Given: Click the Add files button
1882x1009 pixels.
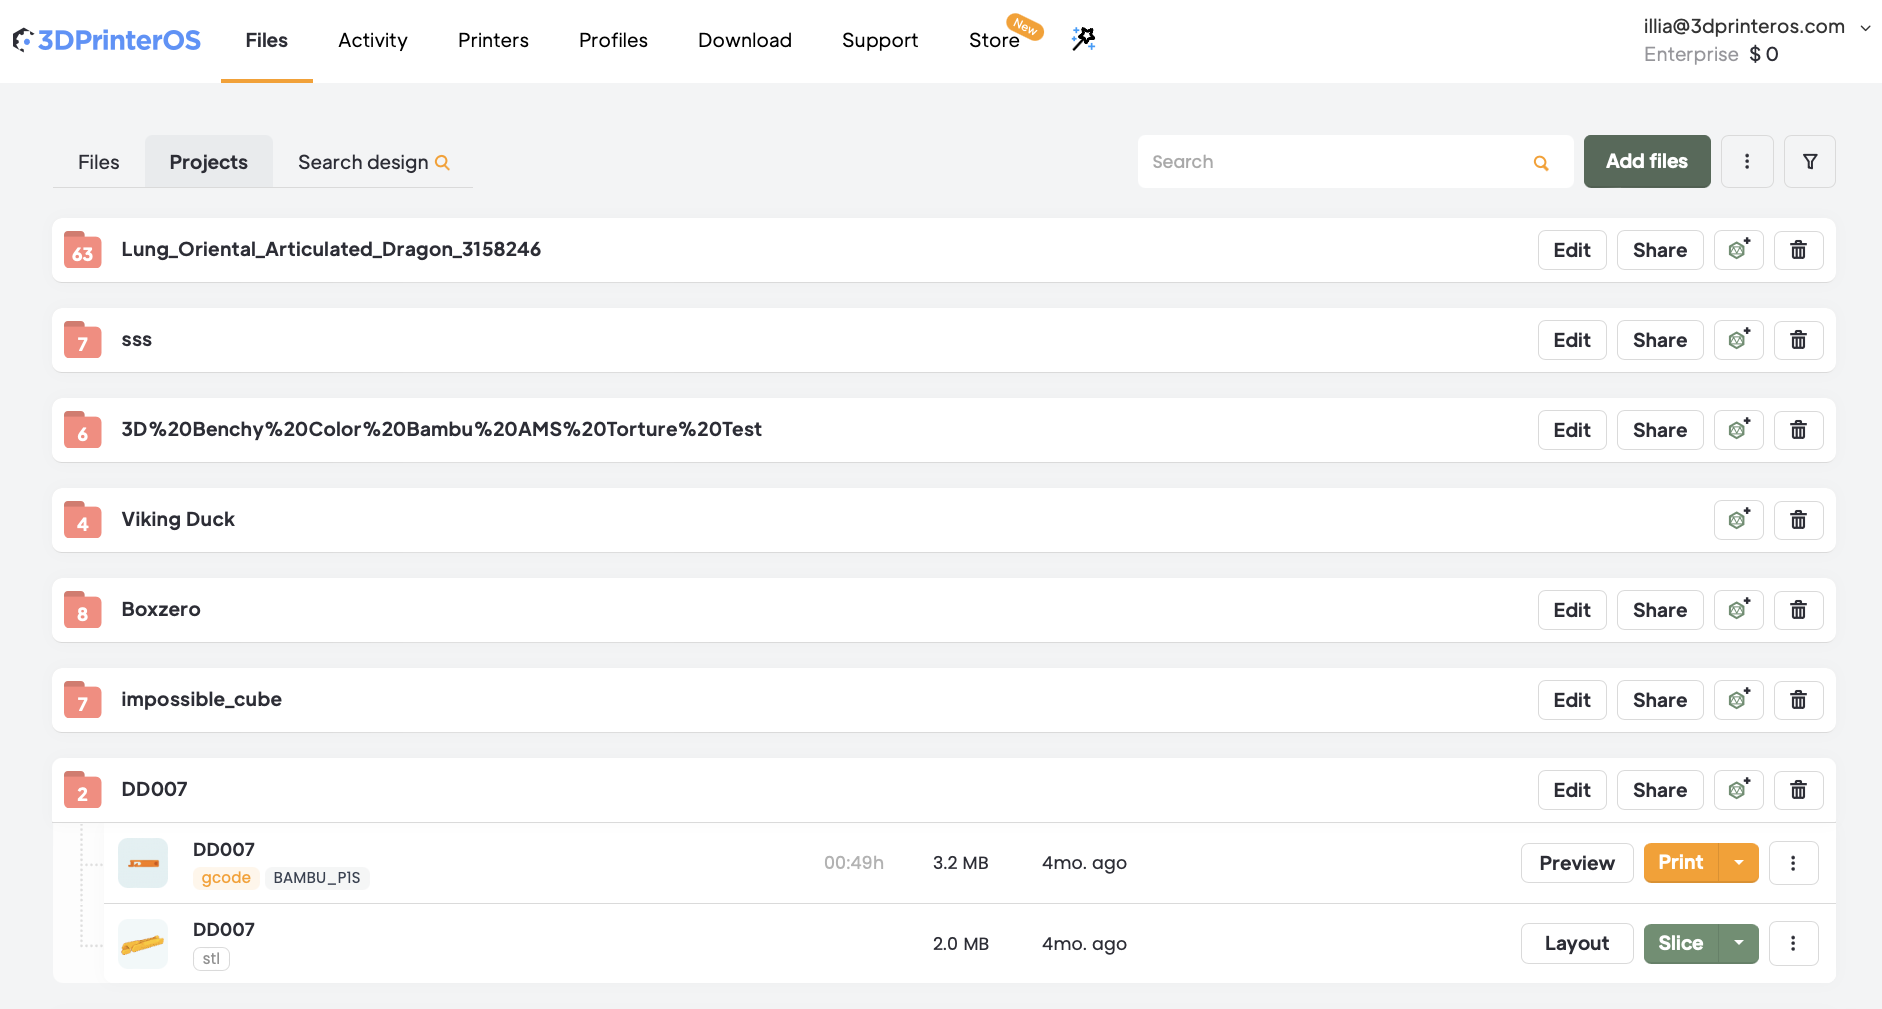Looking at the screenshot, I should tap(1647, 161).
